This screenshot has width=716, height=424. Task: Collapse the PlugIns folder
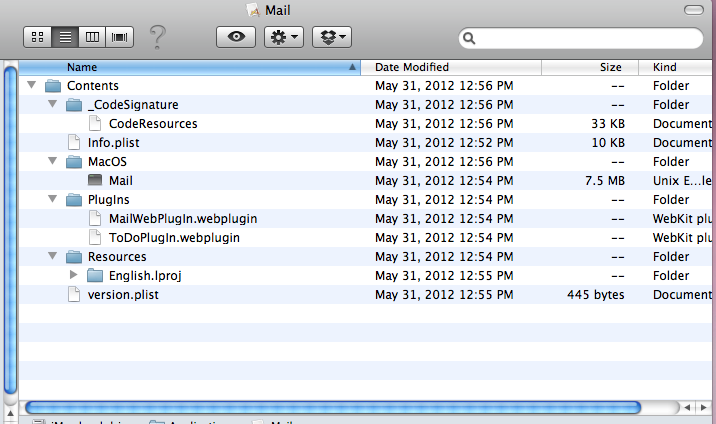click(53, 199)
